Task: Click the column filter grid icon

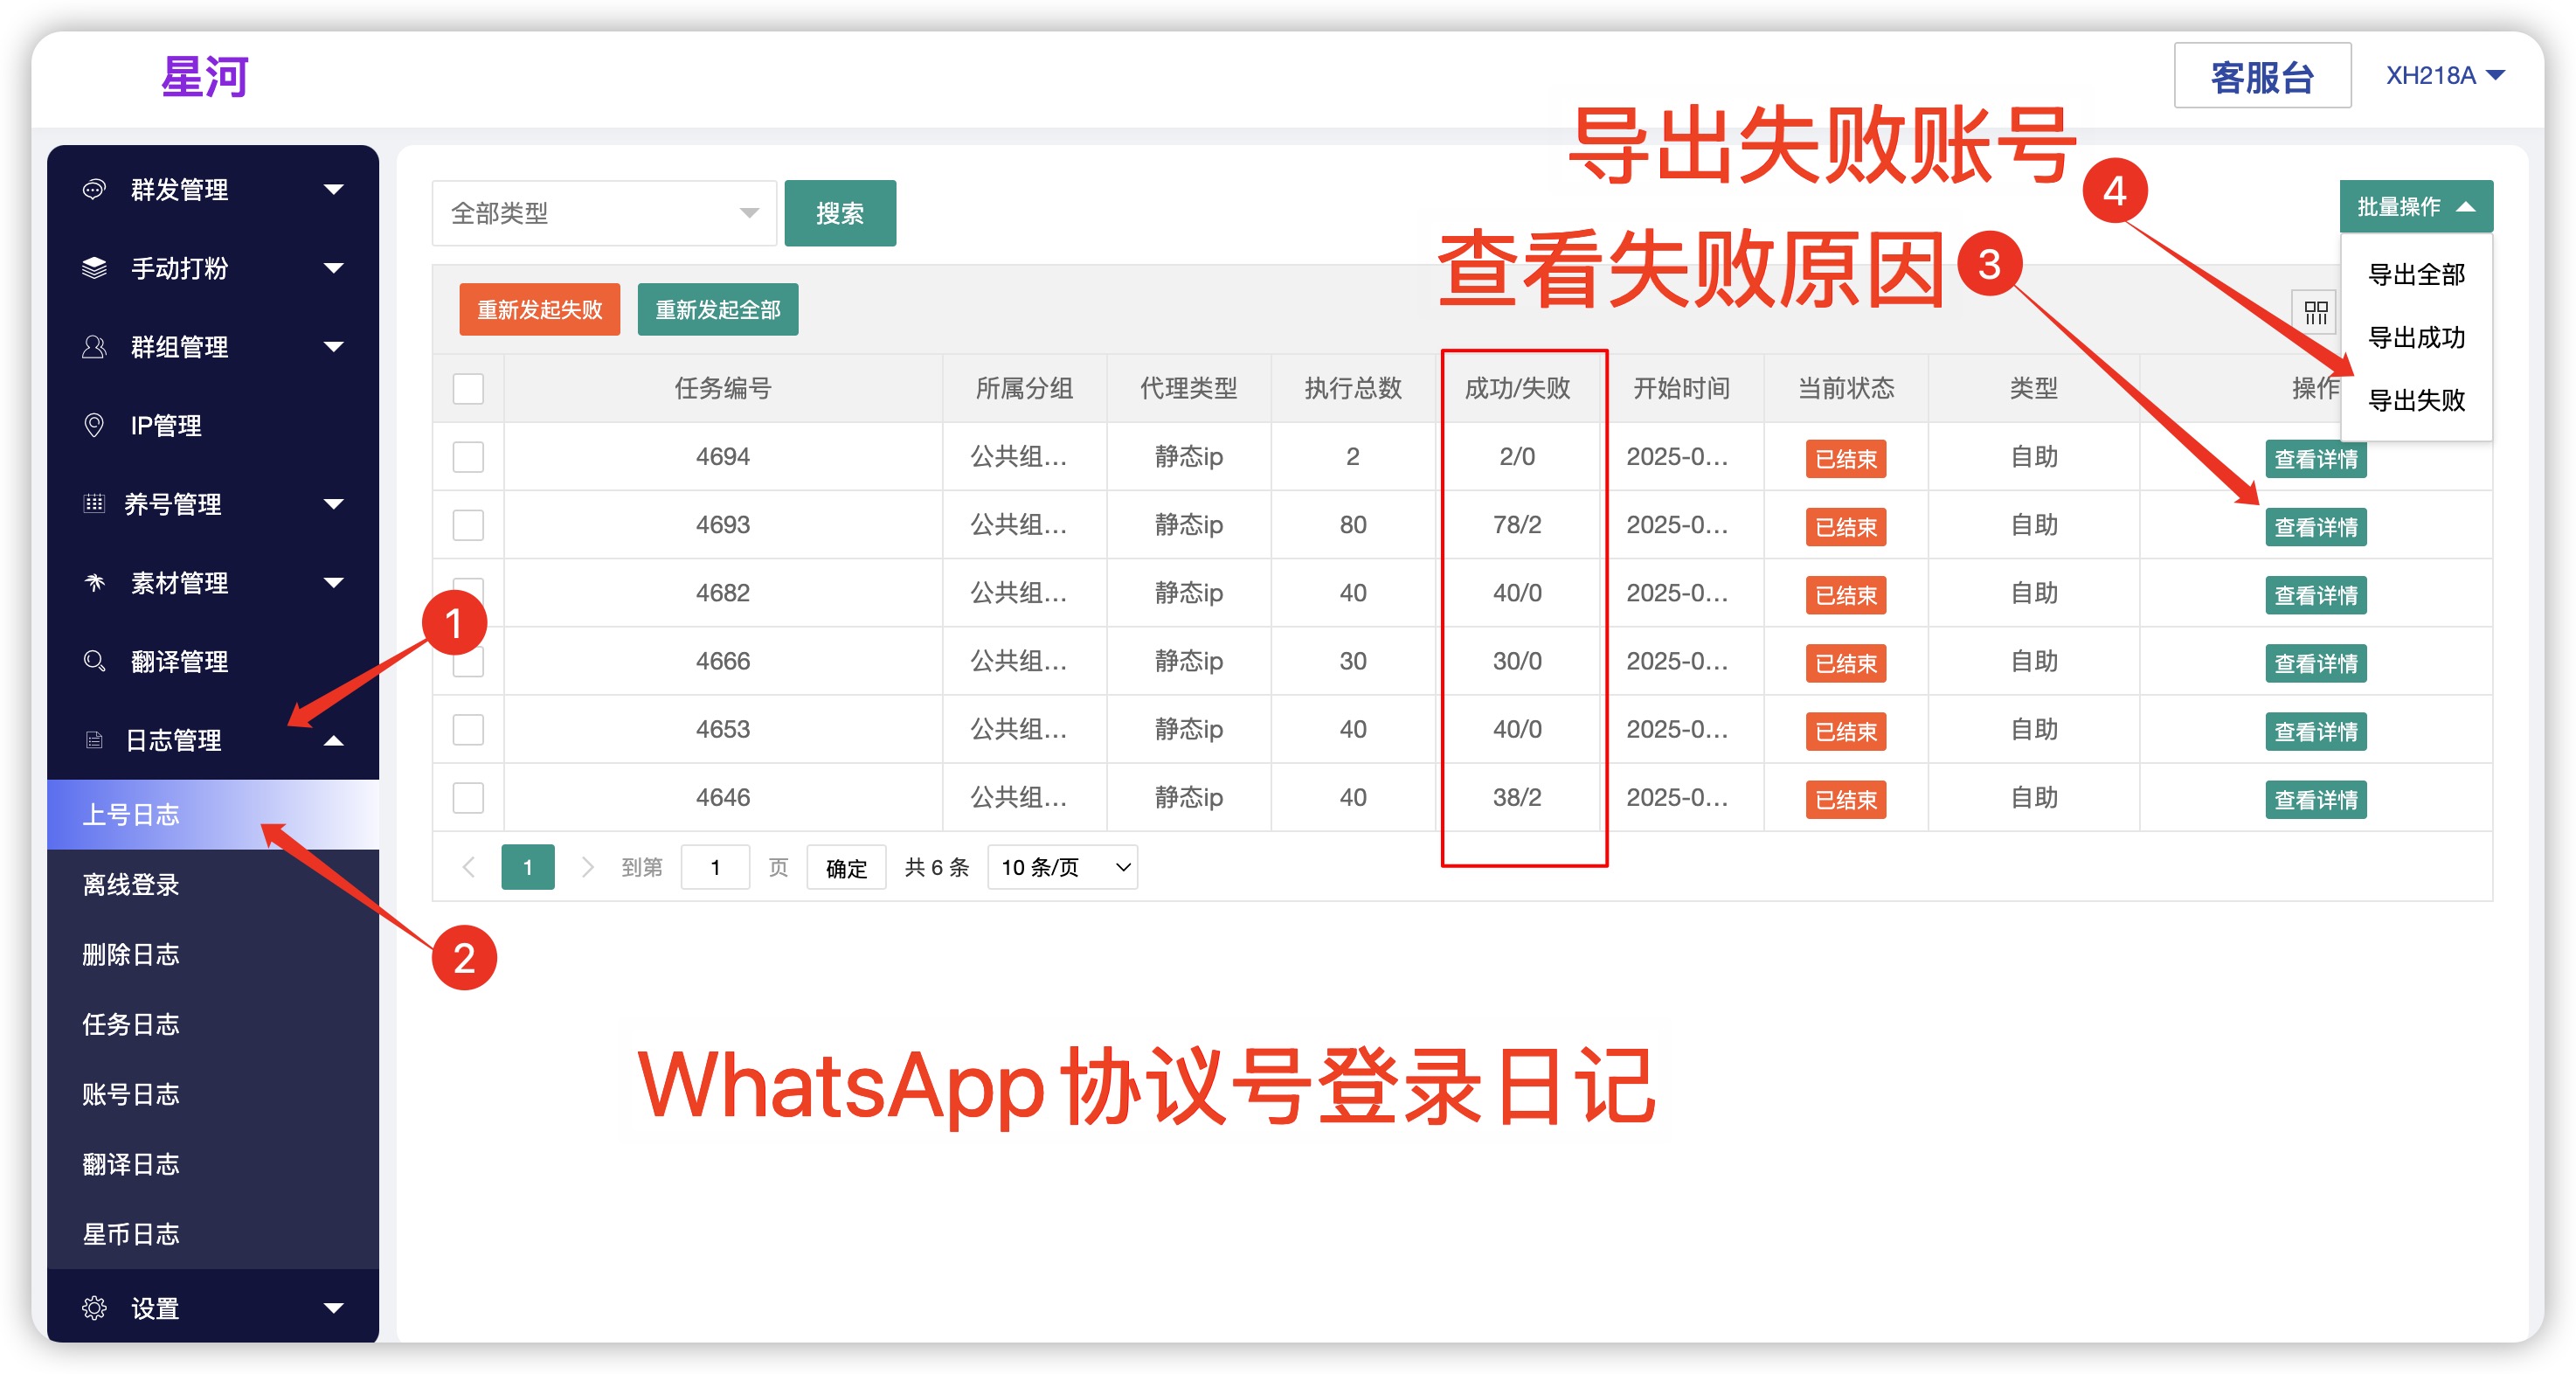Action: [x=2315, y=313]
